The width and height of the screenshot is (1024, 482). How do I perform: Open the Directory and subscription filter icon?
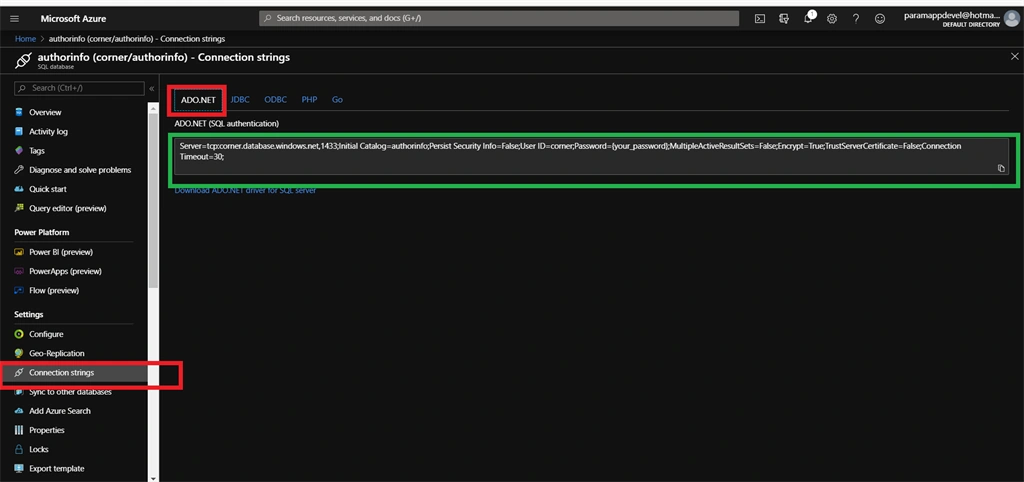tap(784, 19)
